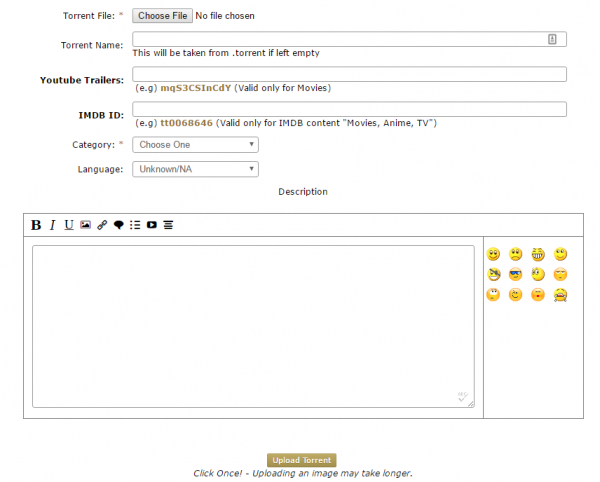Image resolution: width=600 pixels, height=482 pixels.
Task: Apply italic formatting in the editor
Action: 53,225
